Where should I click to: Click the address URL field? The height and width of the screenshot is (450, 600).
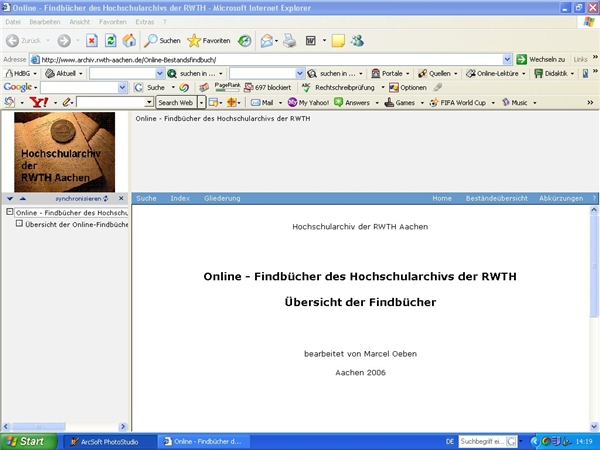(266, 60)
